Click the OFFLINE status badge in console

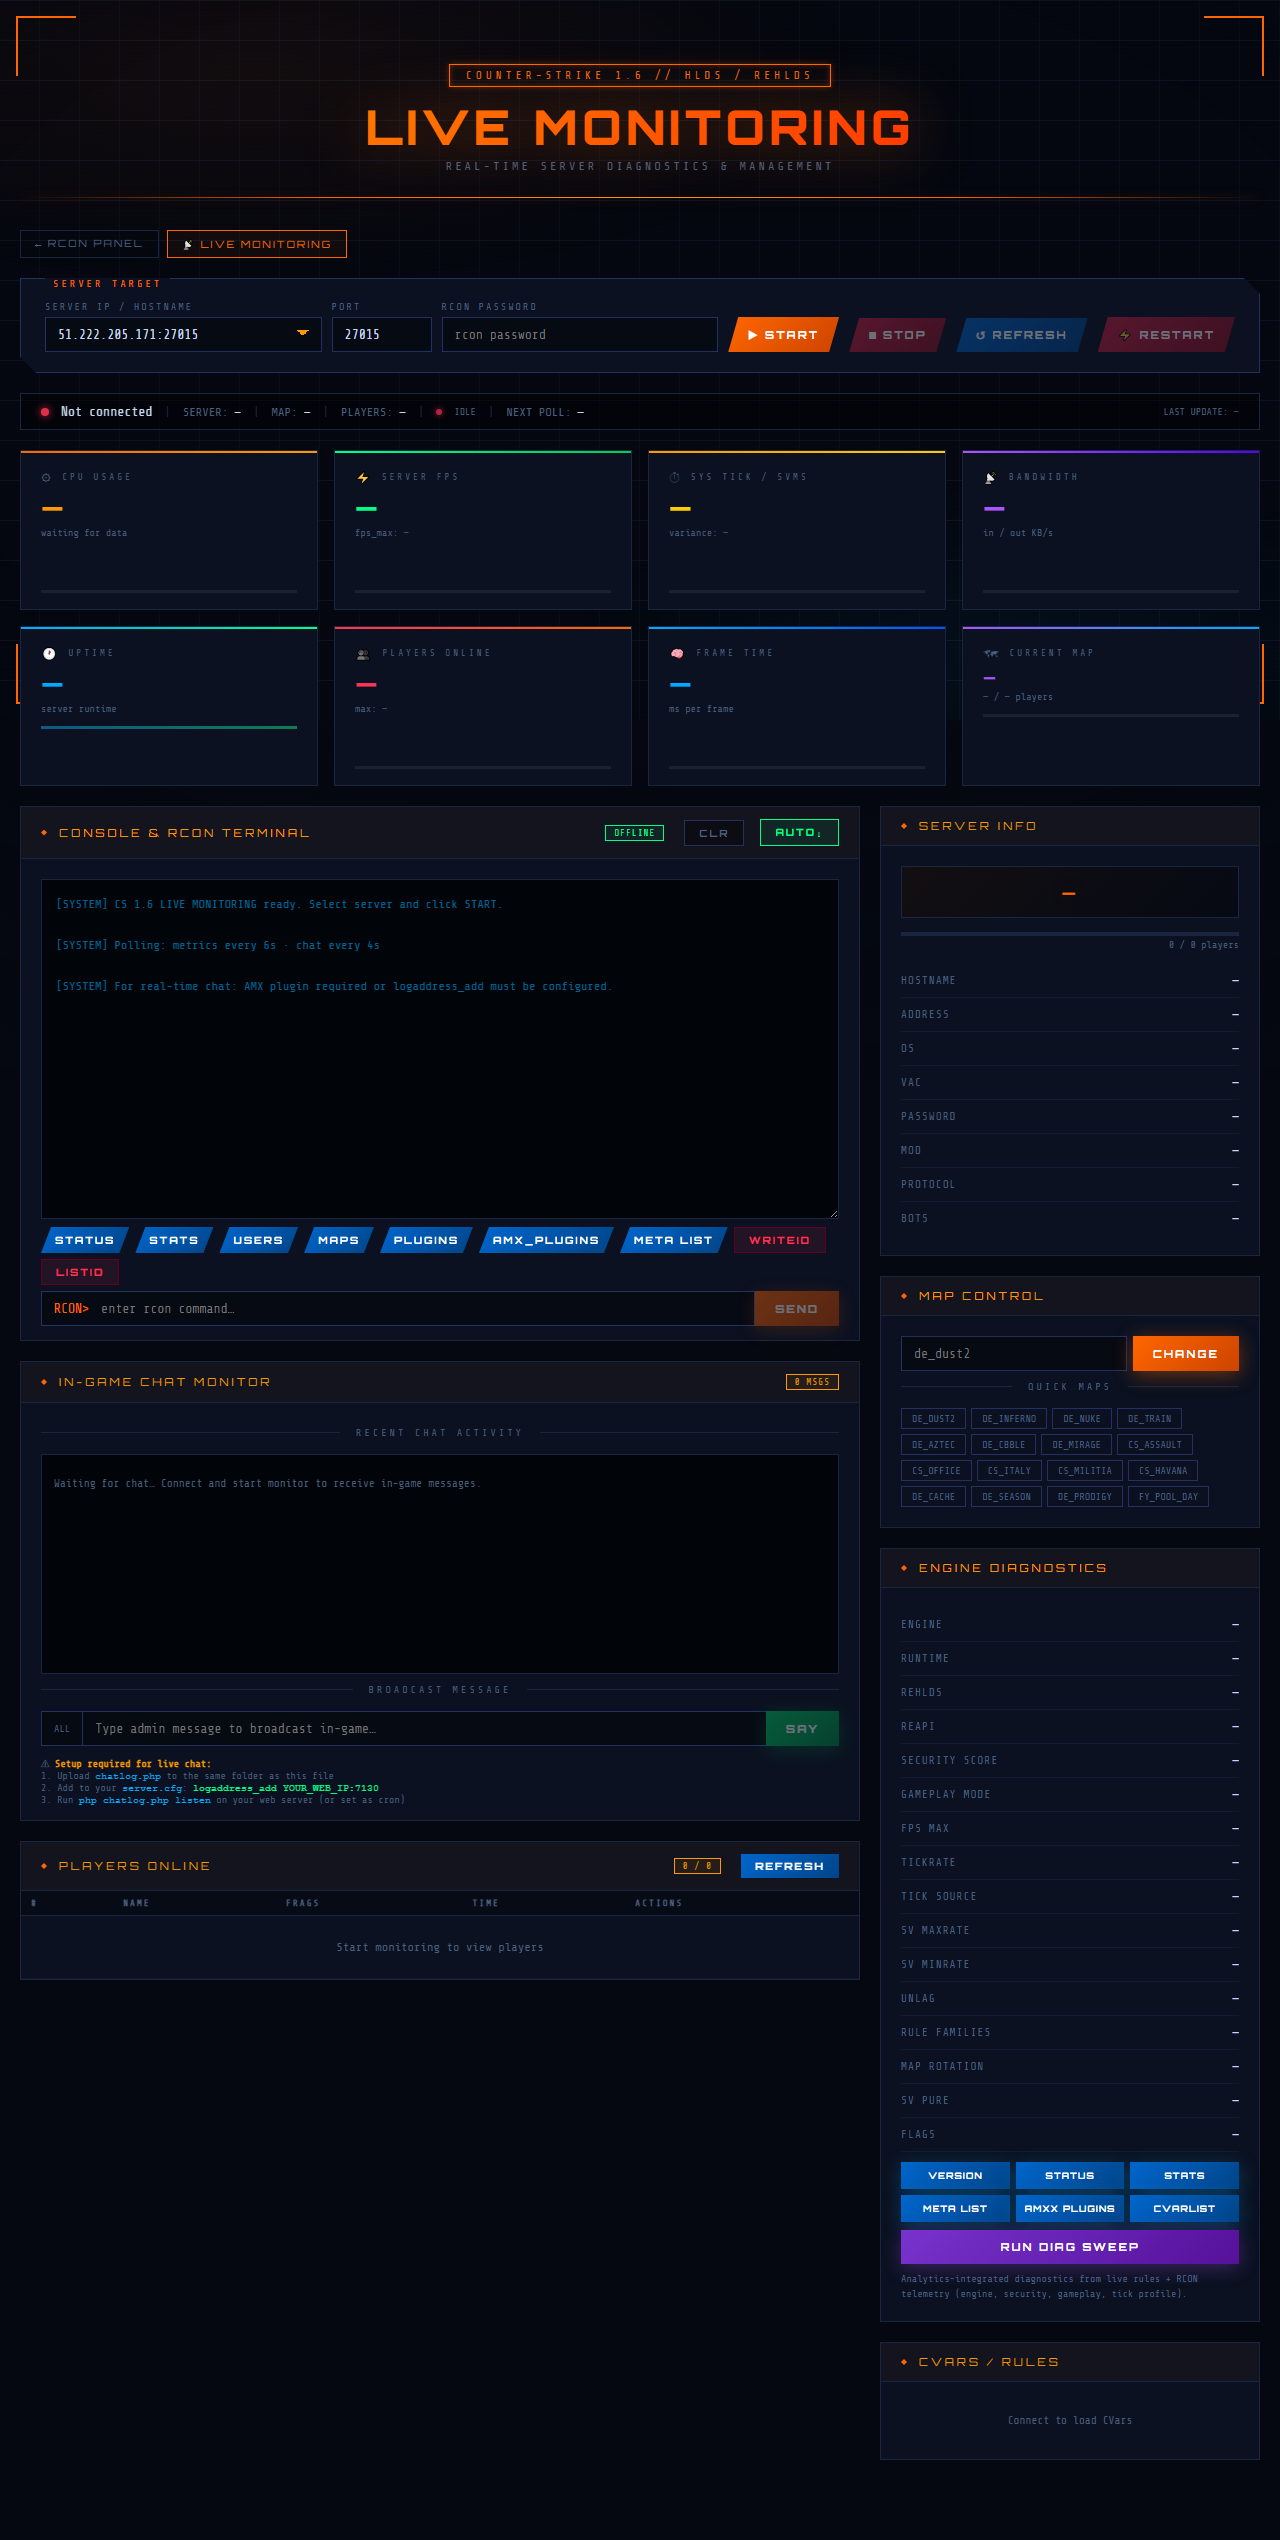pos(634,833)
